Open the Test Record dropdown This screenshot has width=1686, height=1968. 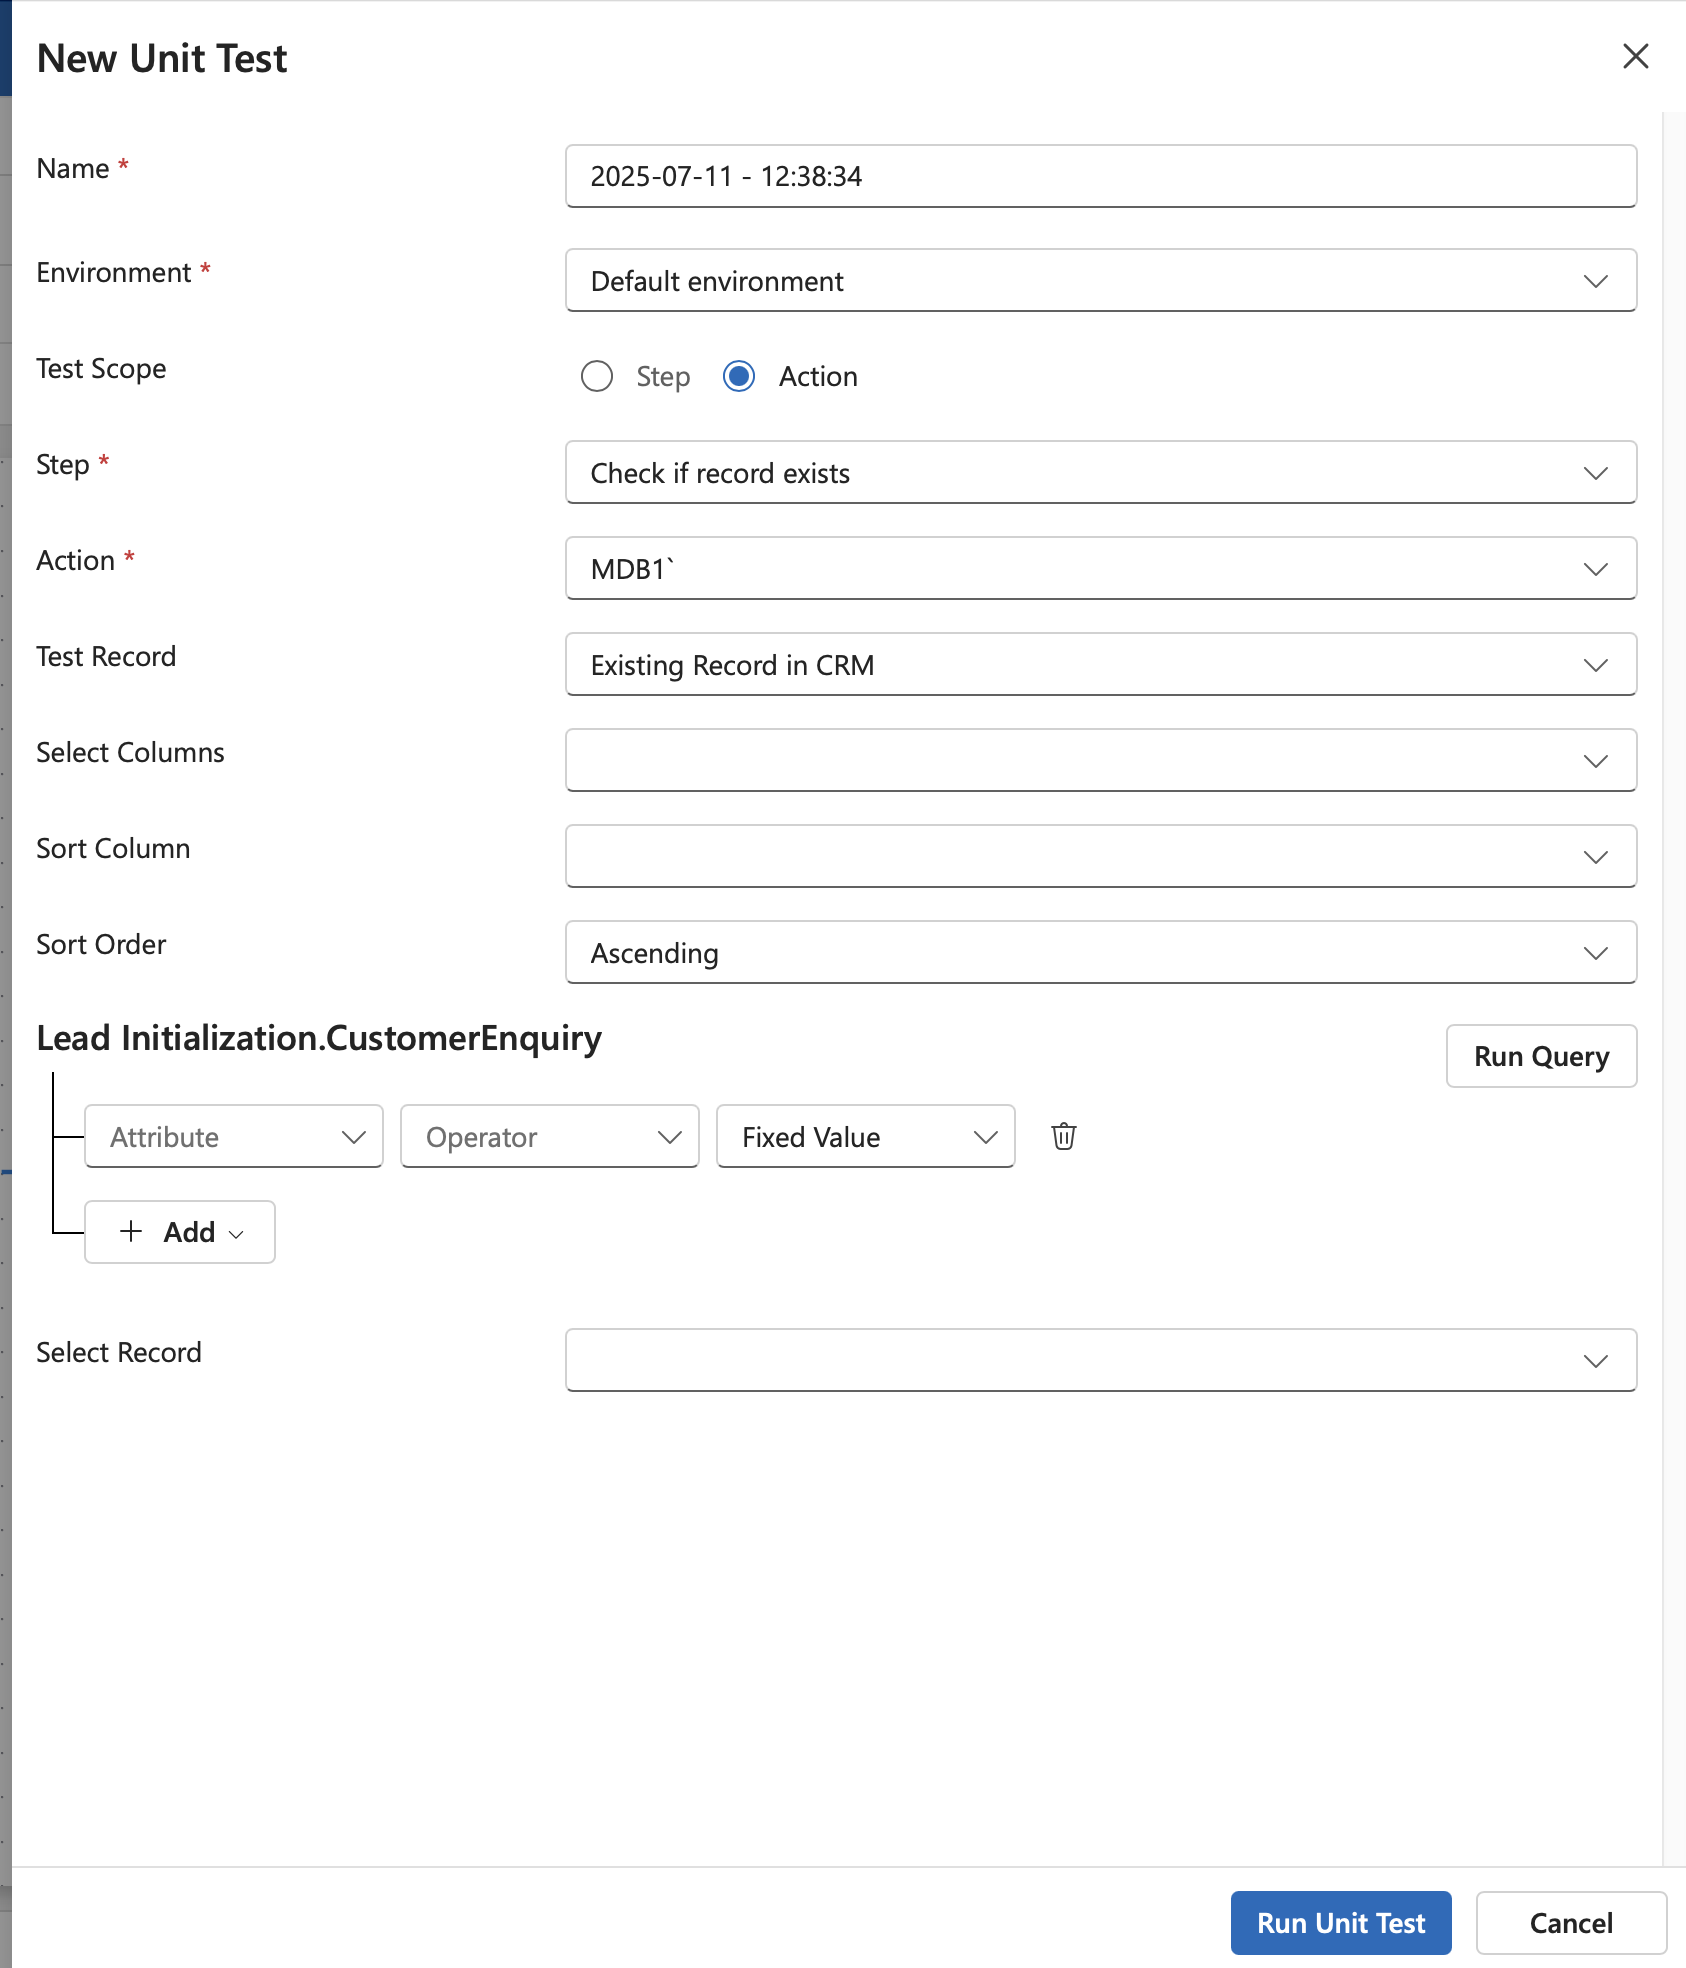1100,664
